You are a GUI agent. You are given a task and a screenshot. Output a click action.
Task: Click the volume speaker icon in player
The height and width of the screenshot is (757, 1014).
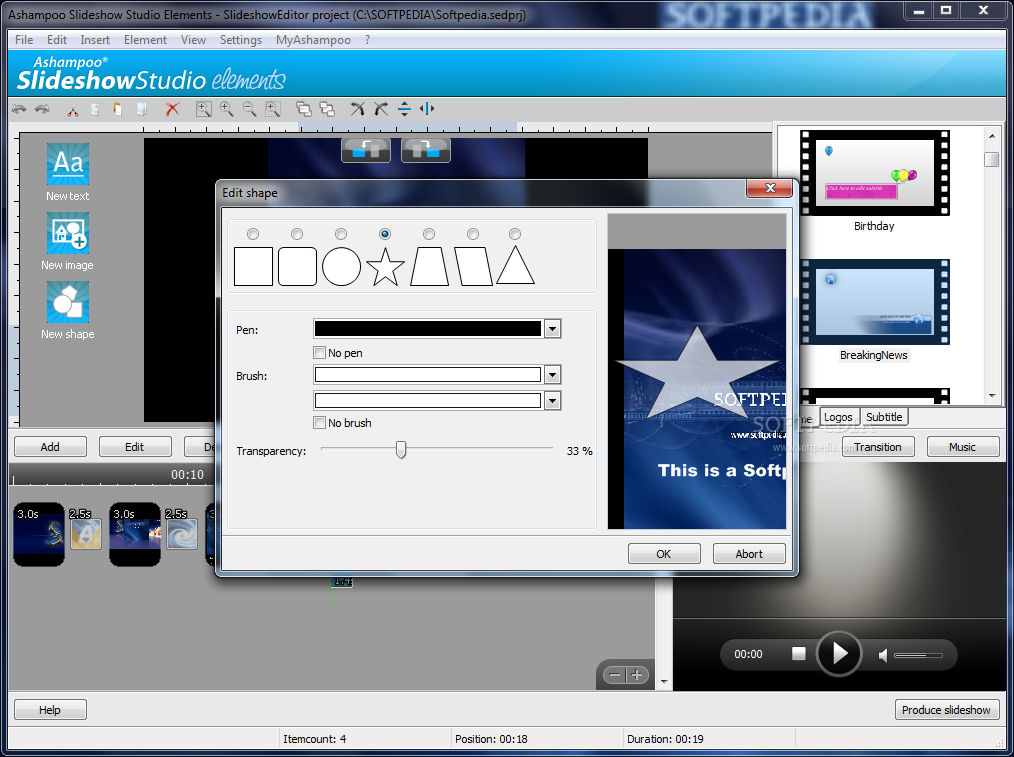pyautogui.click(x=883, y=656)
